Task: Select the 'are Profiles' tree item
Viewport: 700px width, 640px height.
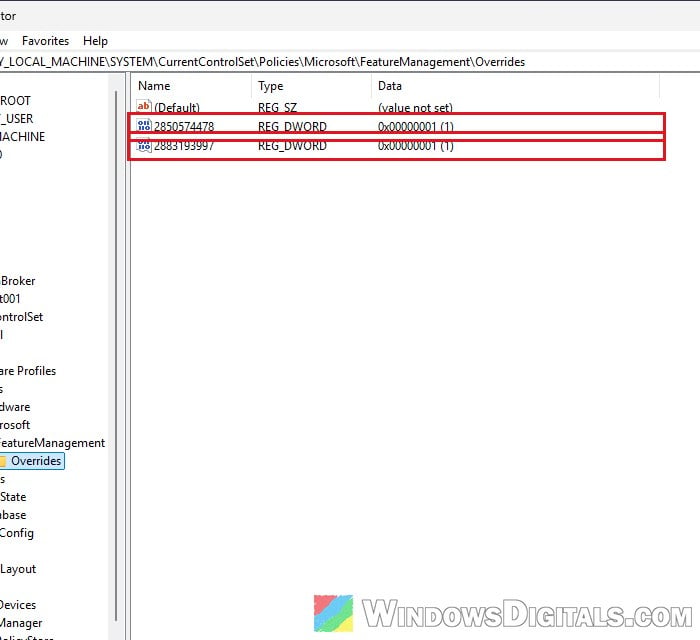Action: click(28, 371)
